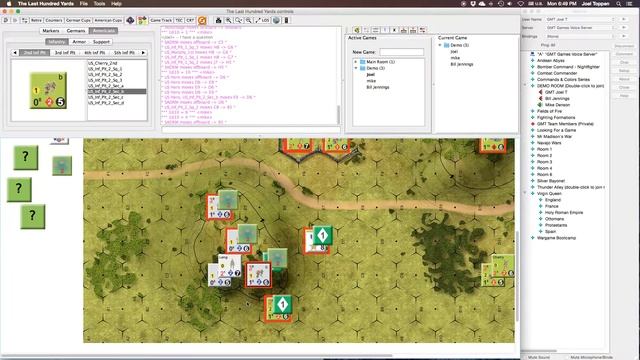Click the left arrow of the platoon tabs

(15, 53)
